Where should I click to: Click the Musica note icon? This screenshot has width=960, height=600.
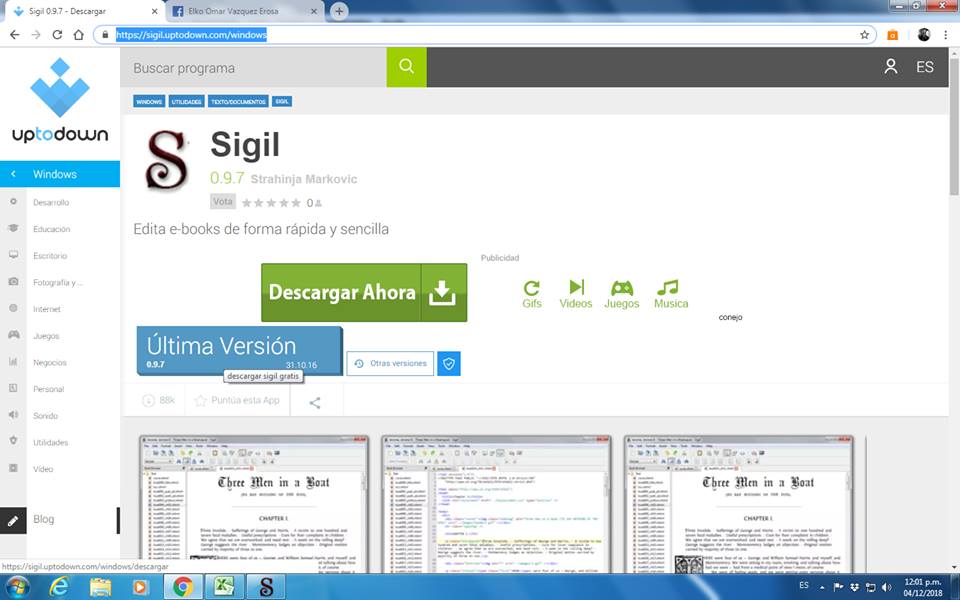pos(670,294)
